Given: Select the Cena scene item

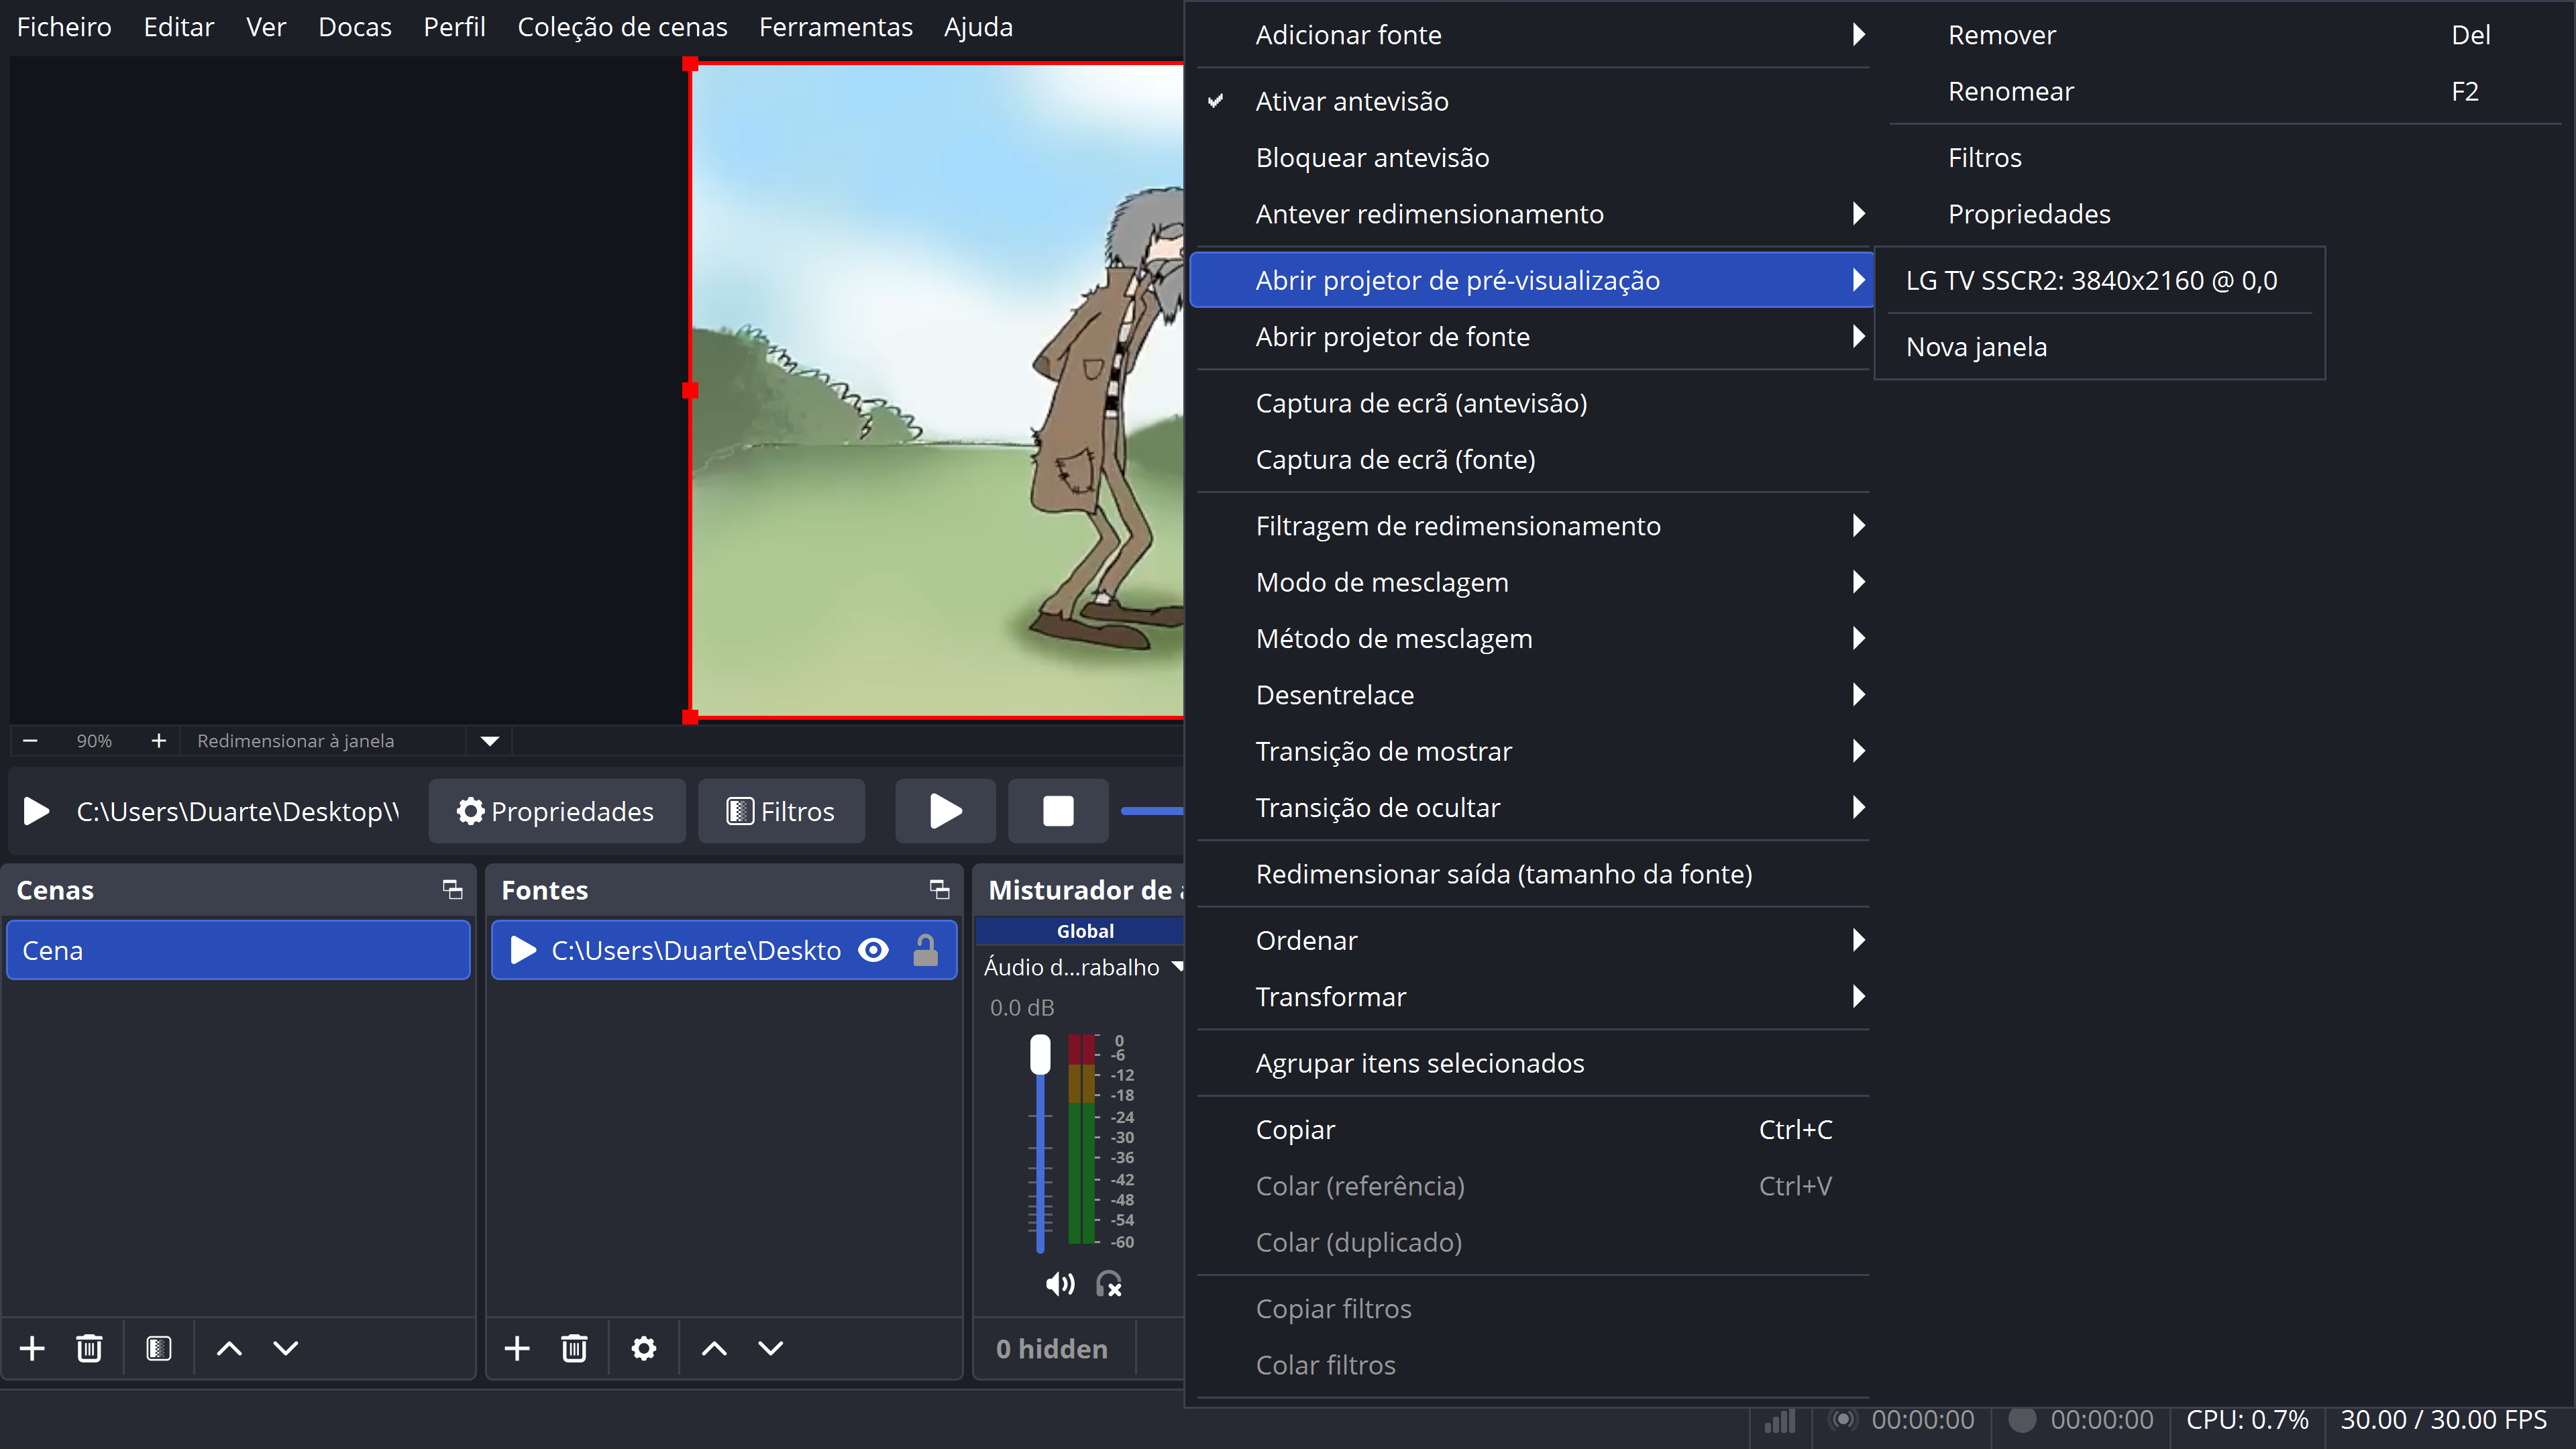Looking at the screenshot, I should (x=238, y=950).
